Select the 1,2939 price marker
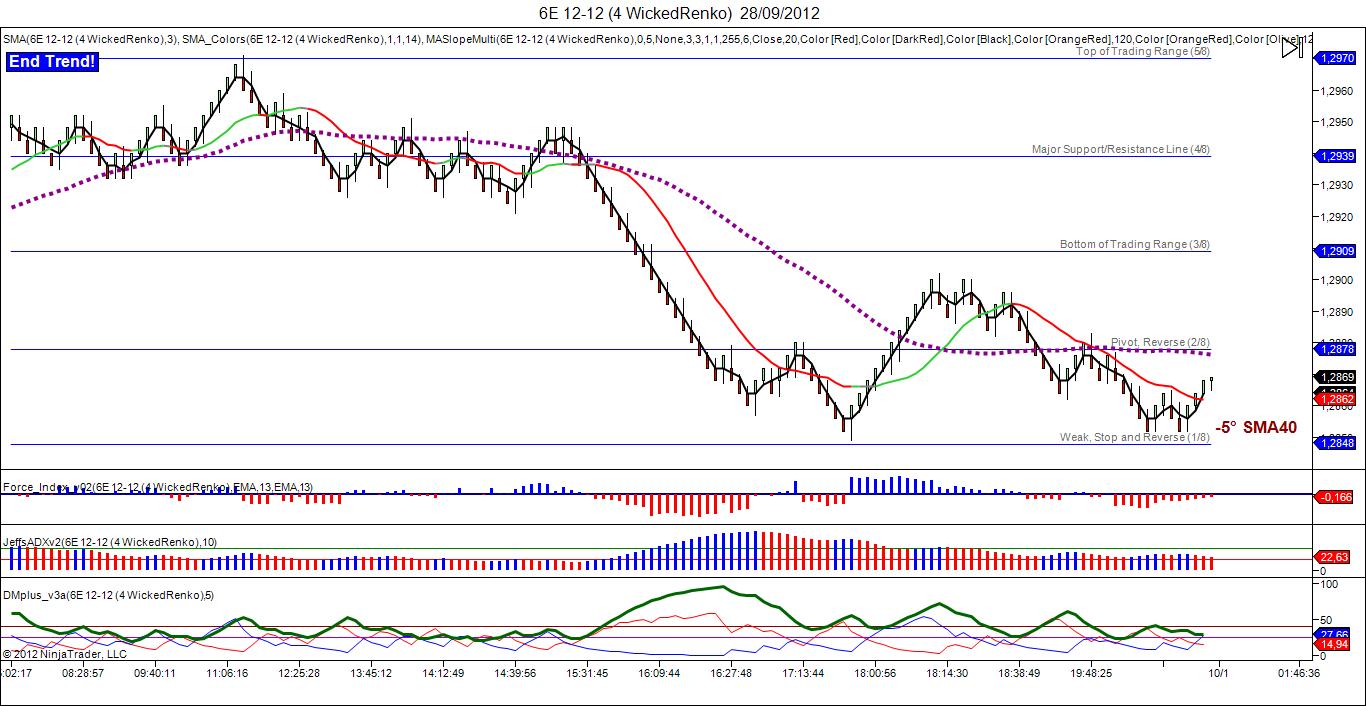The height and width of the screenshot is (706, 1366). (1335, 156)
